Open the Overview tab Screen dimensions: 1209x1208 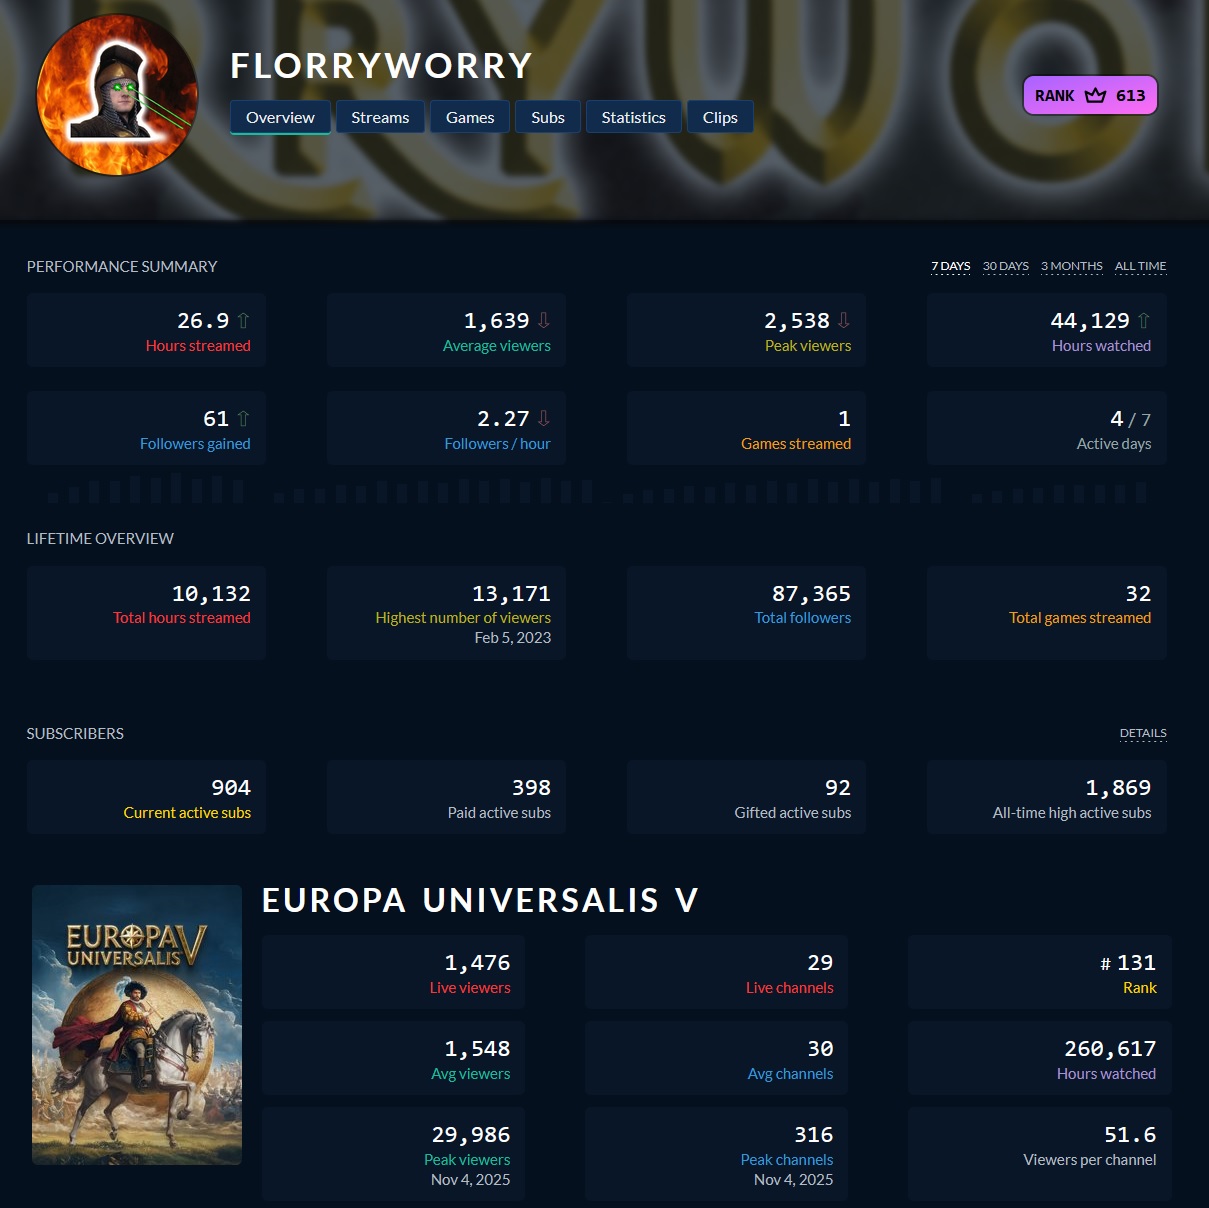coord(280,117)
